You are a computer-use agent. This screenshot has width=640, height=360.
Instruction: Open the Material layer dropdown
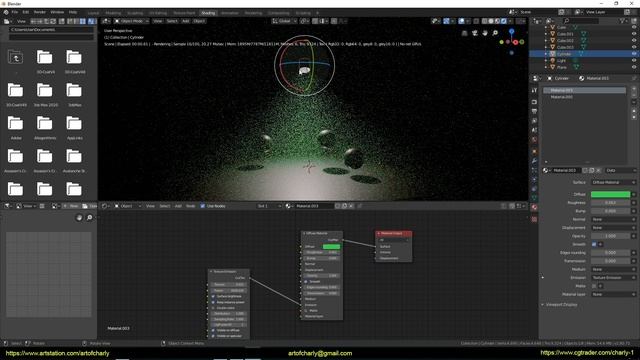click(613, 294)
